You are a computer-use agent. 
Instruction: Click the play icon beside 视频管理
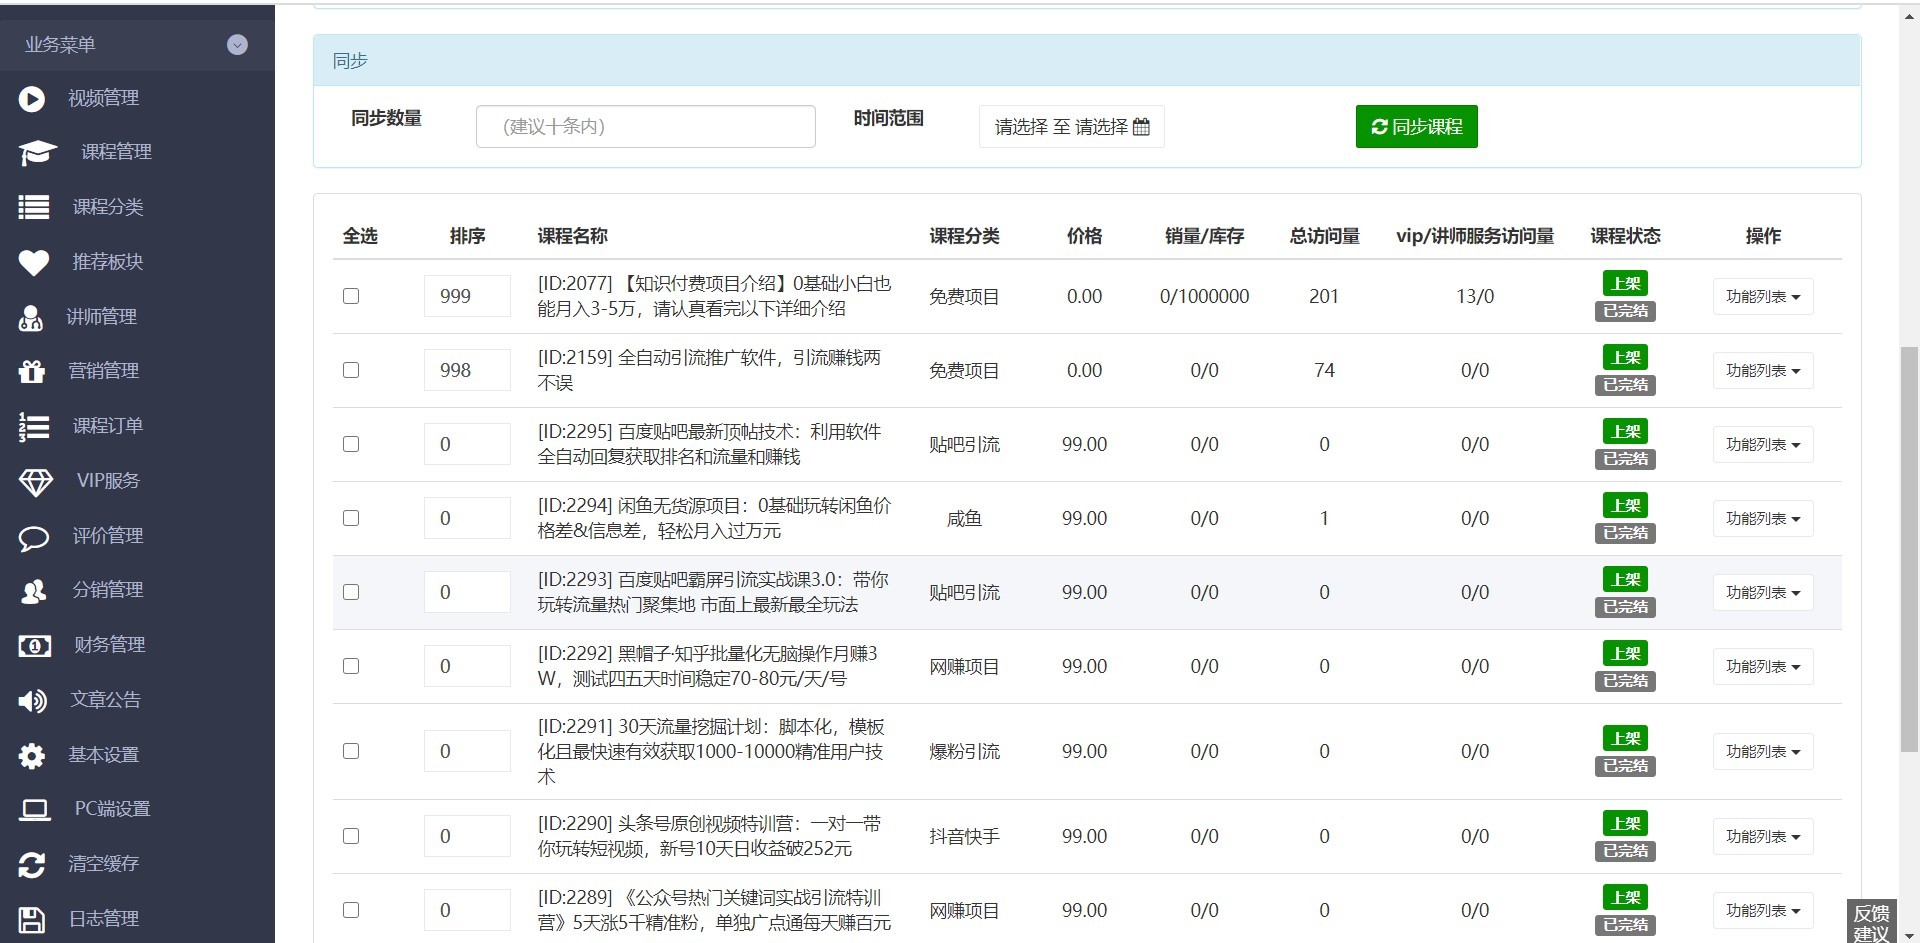pyautogui.click(x=32, y=98)
